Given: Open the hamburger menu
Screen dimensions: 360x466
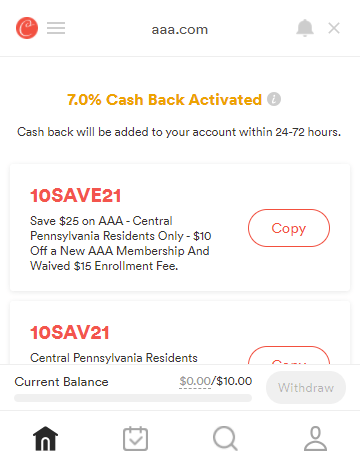Looking at the screenshot, I should 56,28.
